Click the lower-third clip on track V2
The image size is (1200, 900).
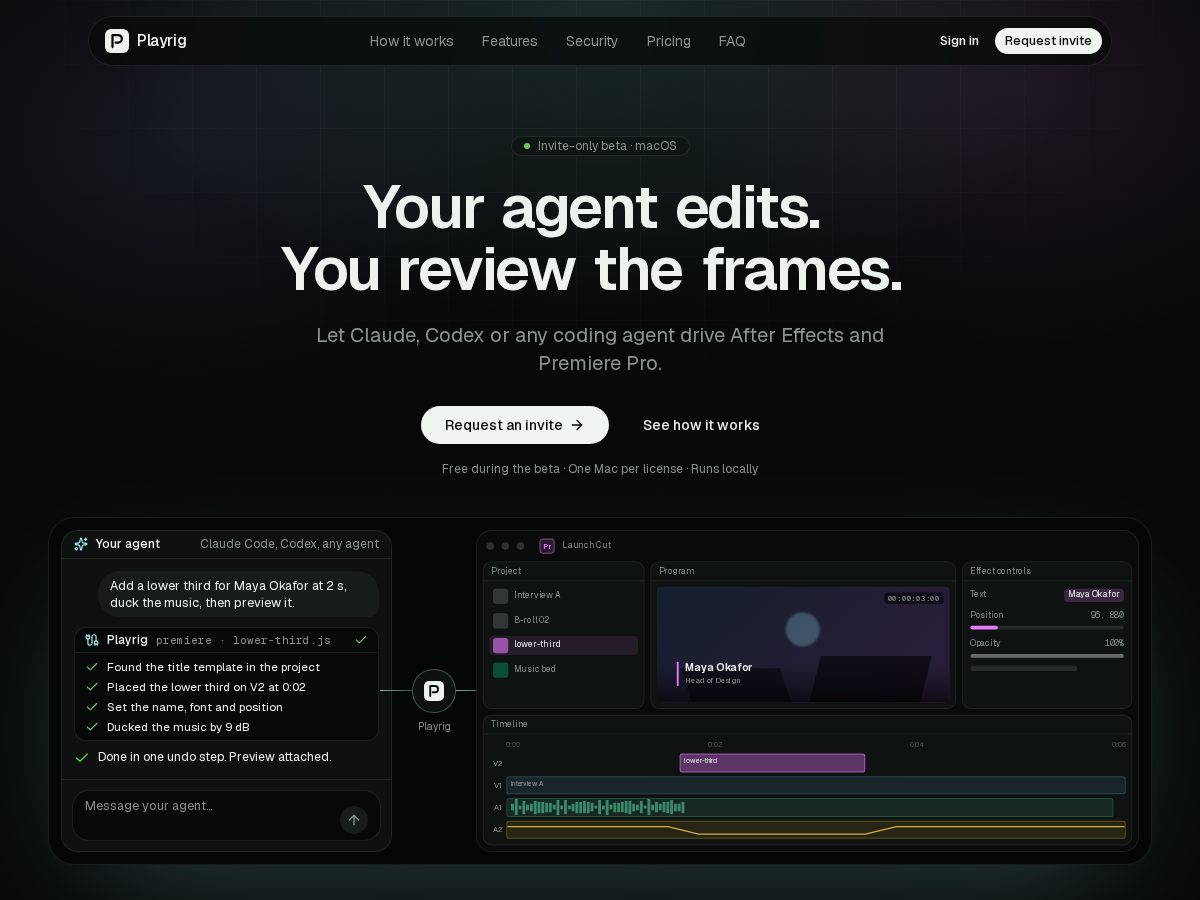point(772,763)
